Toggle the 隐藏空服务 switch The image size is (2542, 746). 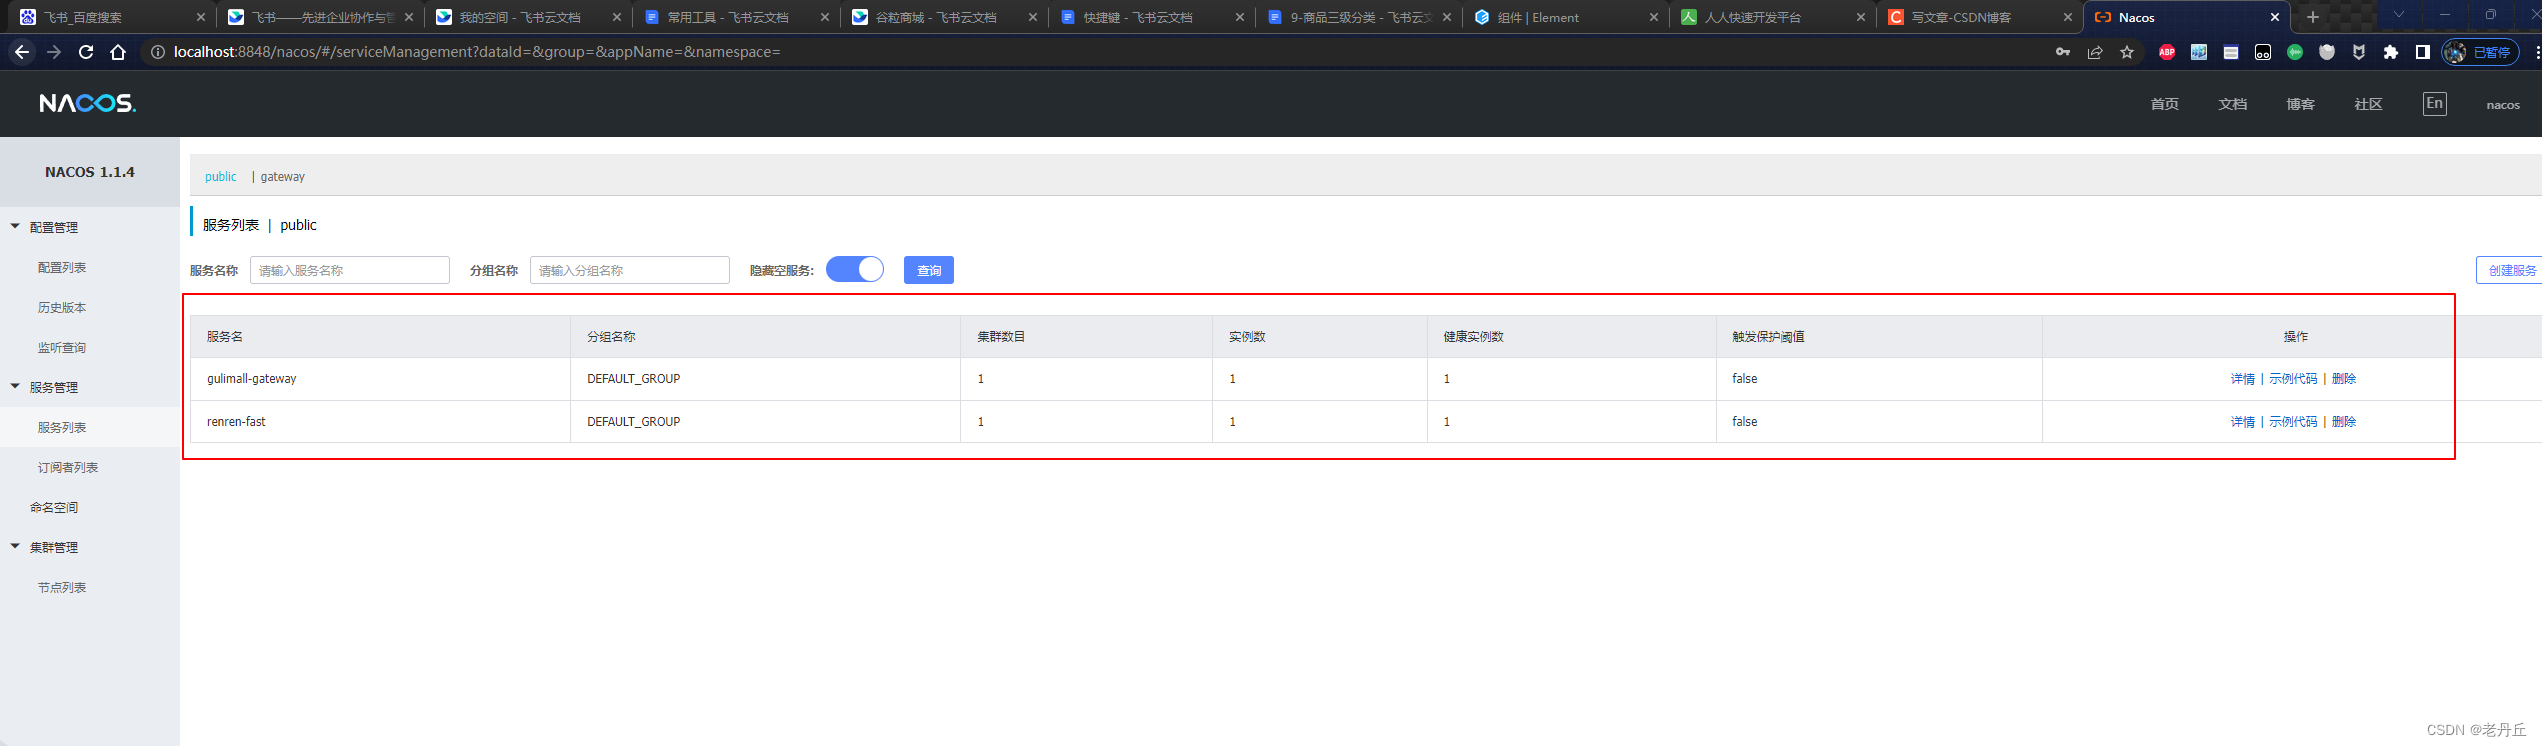point(855,270)
